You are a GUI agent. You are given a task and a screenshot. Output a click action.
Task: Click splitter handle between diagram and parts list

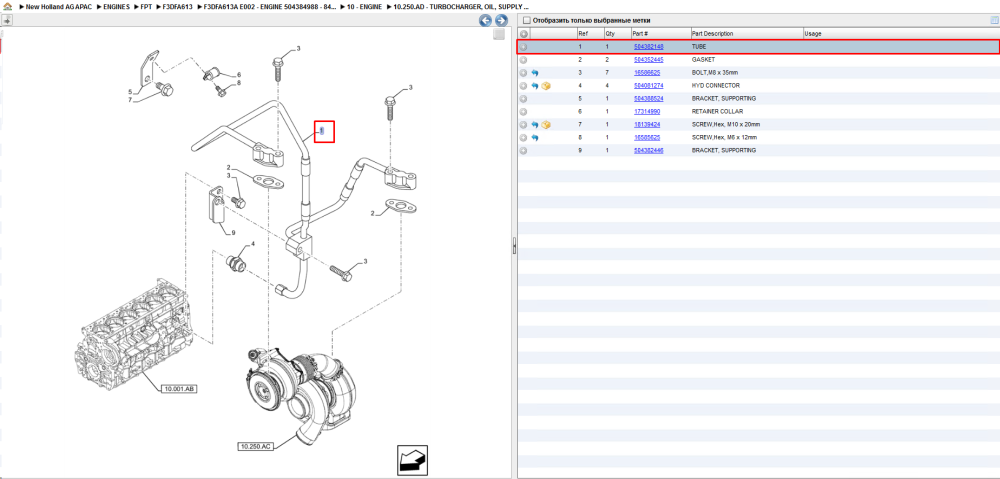[x=514, y=246]
